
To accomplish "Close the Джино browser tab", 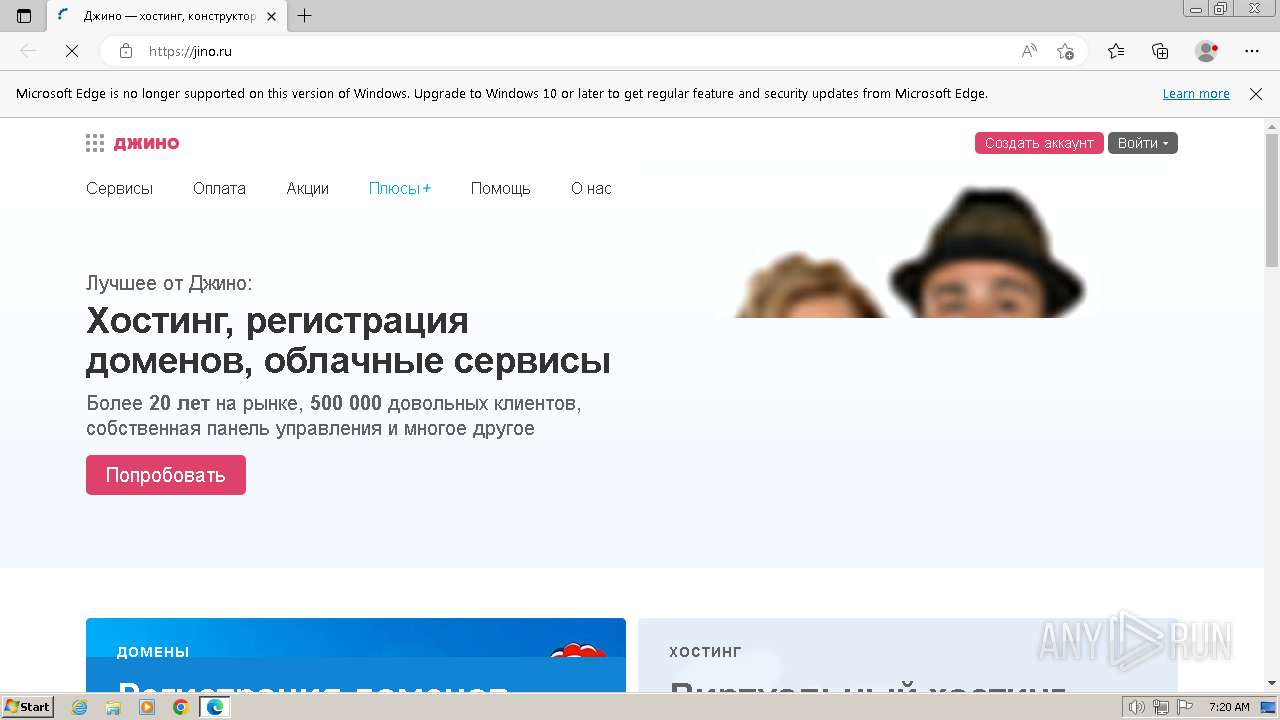I will point(271,16).
